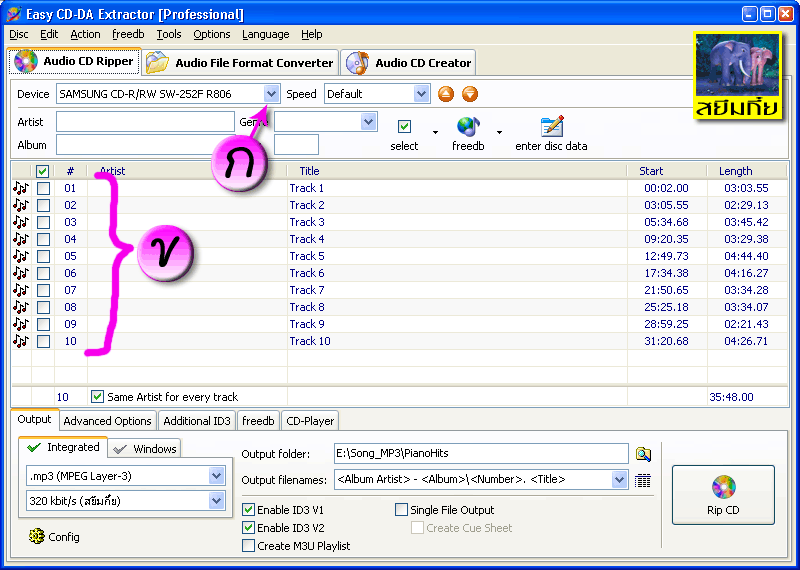Open the 320 kbit/s bitrate dropdown
This screenshot has width=800, height=570.
[217, 501]
